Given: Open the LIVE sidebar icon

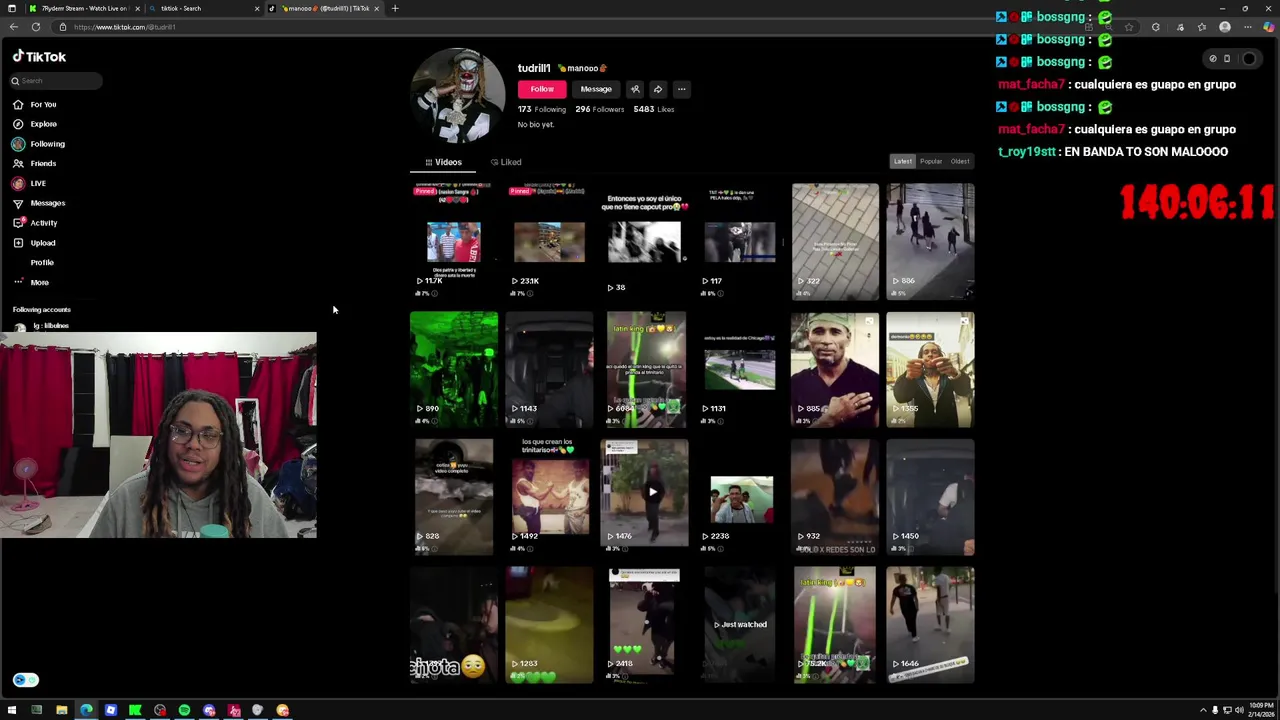Looking at the screenshot, I should point(18,183).
